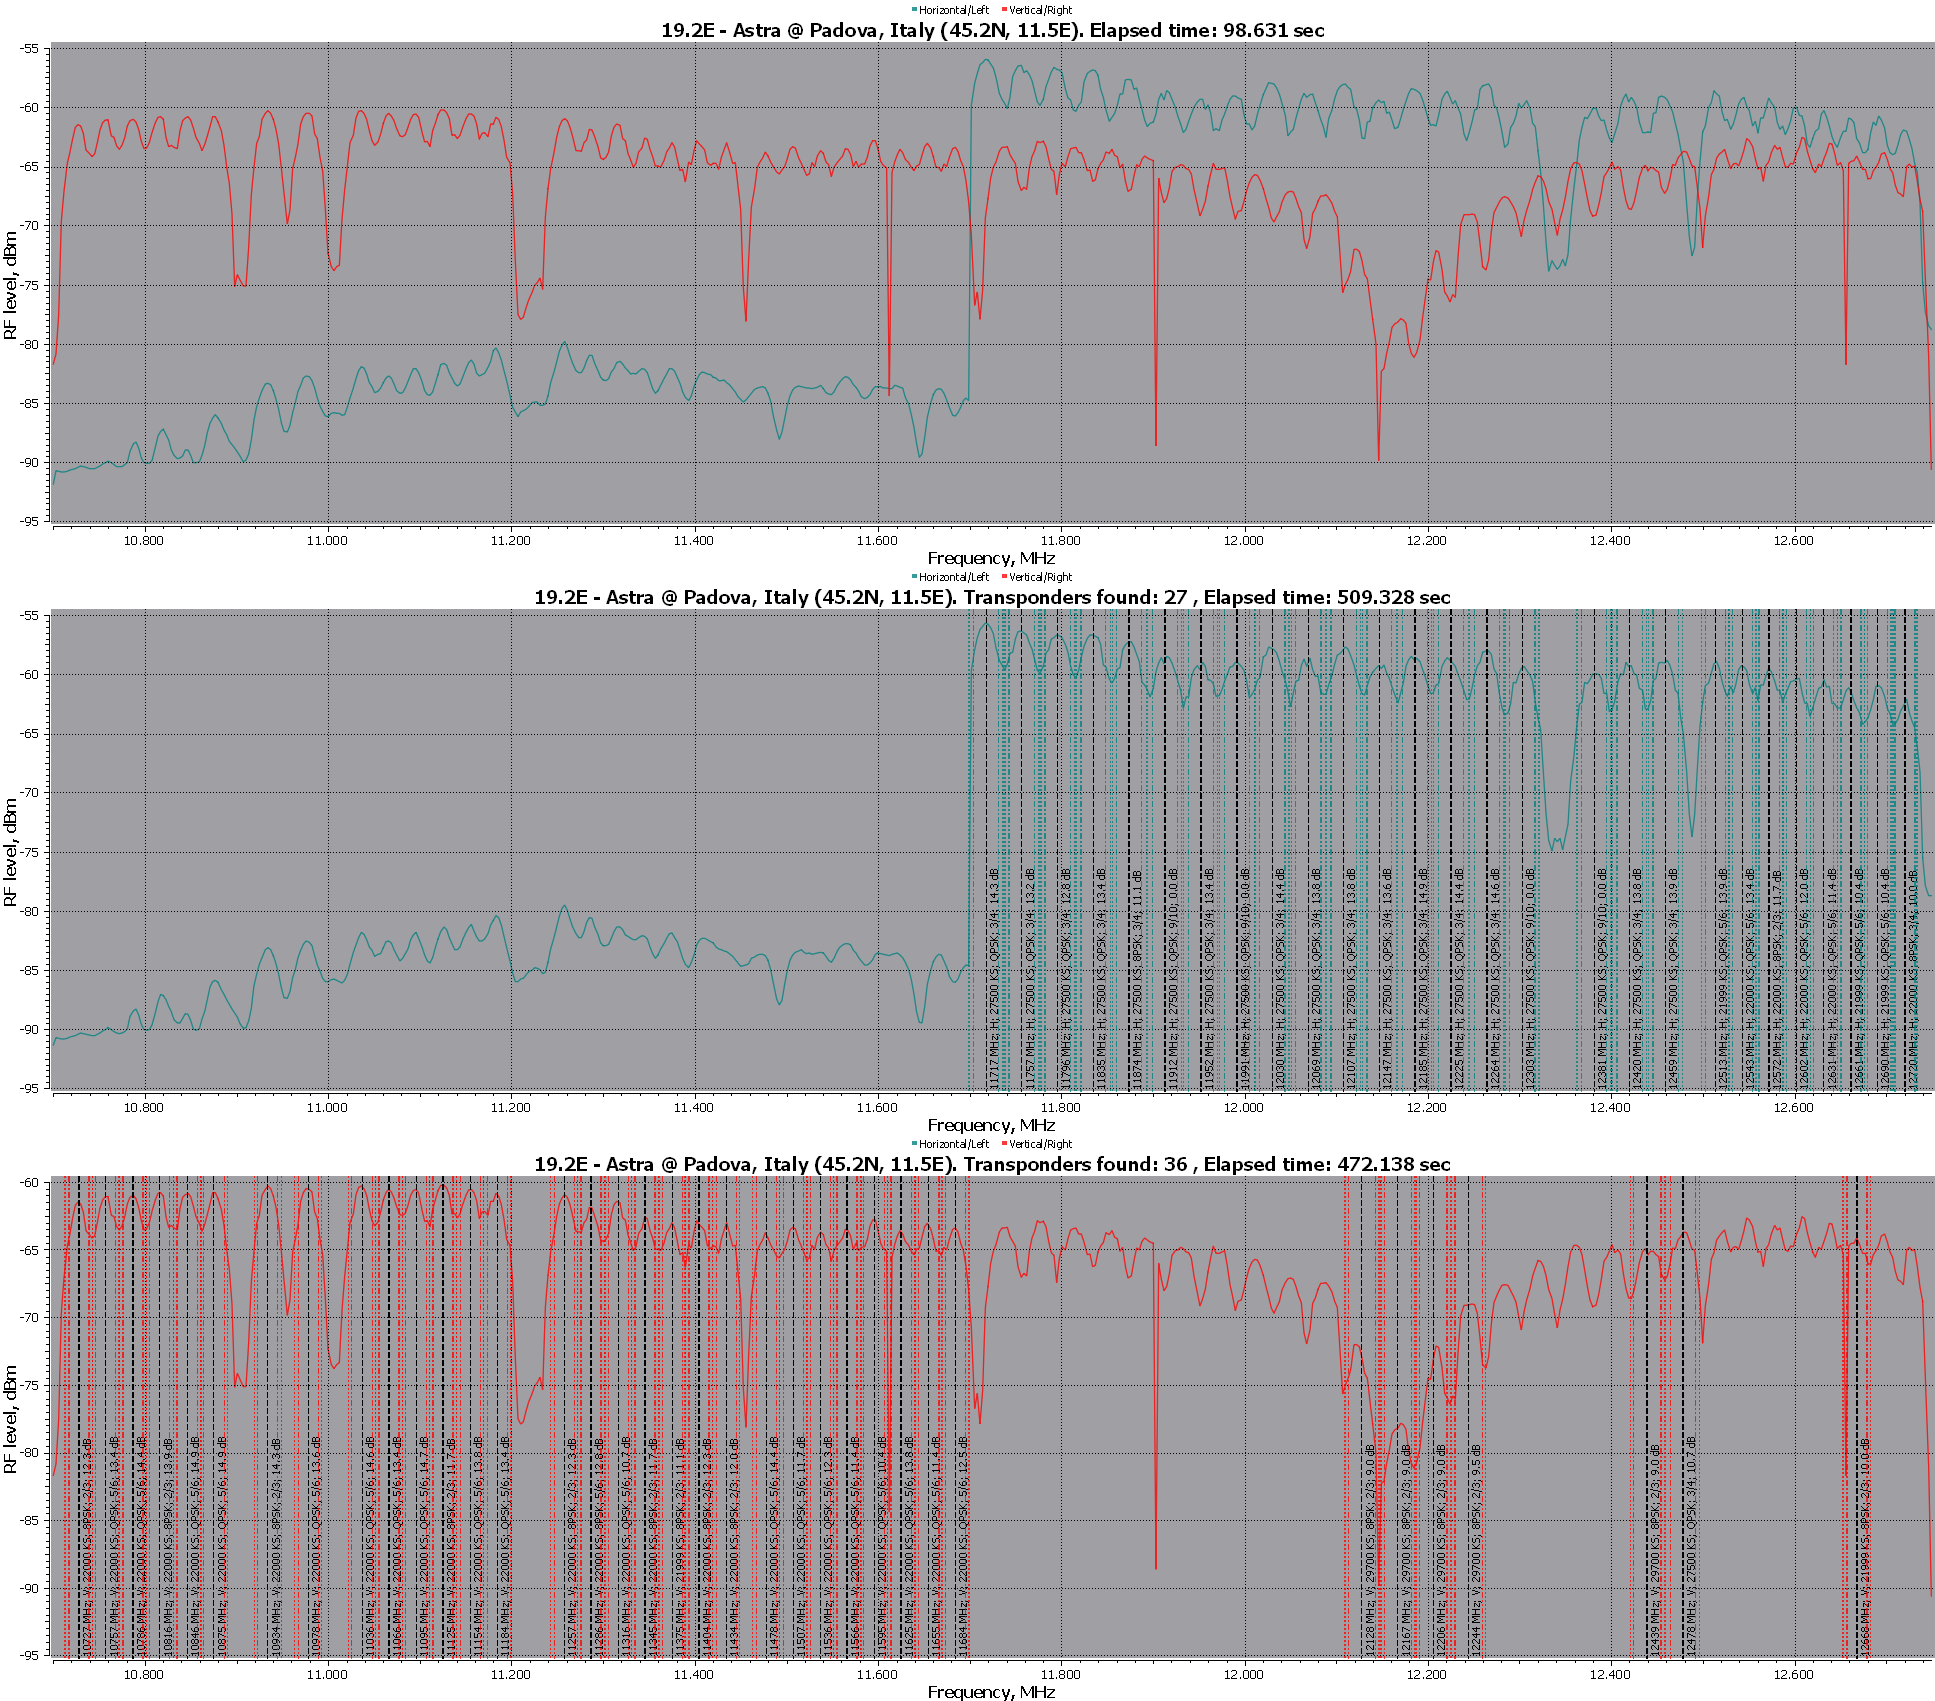Click the 11717 MHz transponder marker label
The image size is (1935, 1701).
(994, 978)
